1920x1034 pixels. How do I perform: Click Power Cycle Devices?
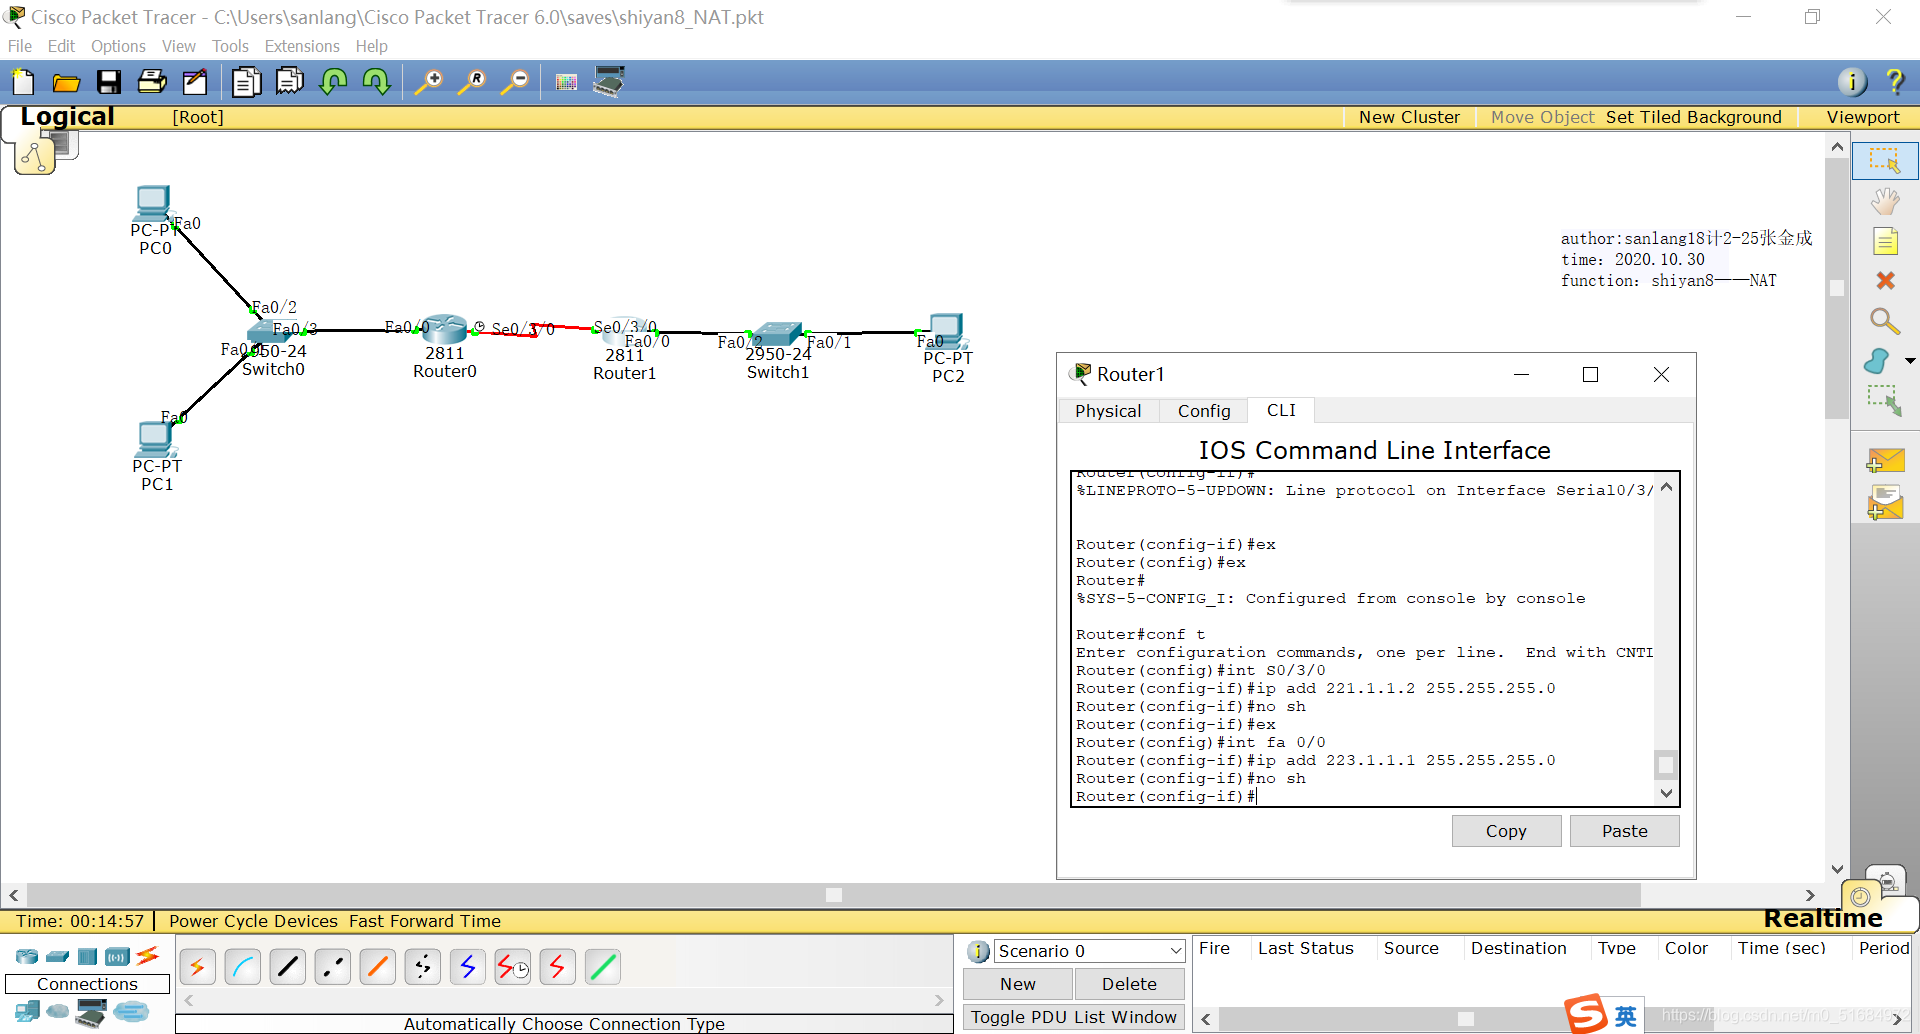pyautogui.click(x=253, y=921)
